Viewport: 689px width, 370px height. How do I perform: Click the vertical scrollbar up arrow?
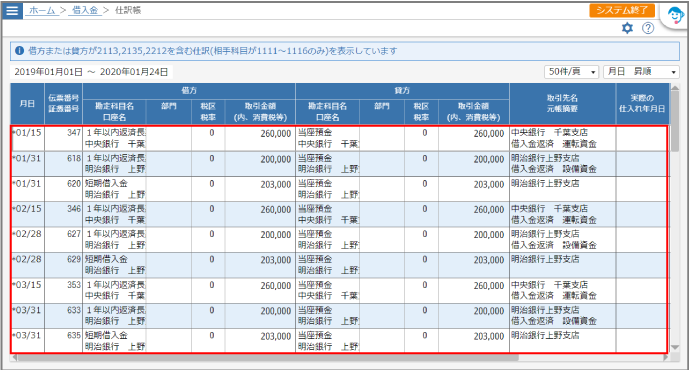tap(675, 87)
